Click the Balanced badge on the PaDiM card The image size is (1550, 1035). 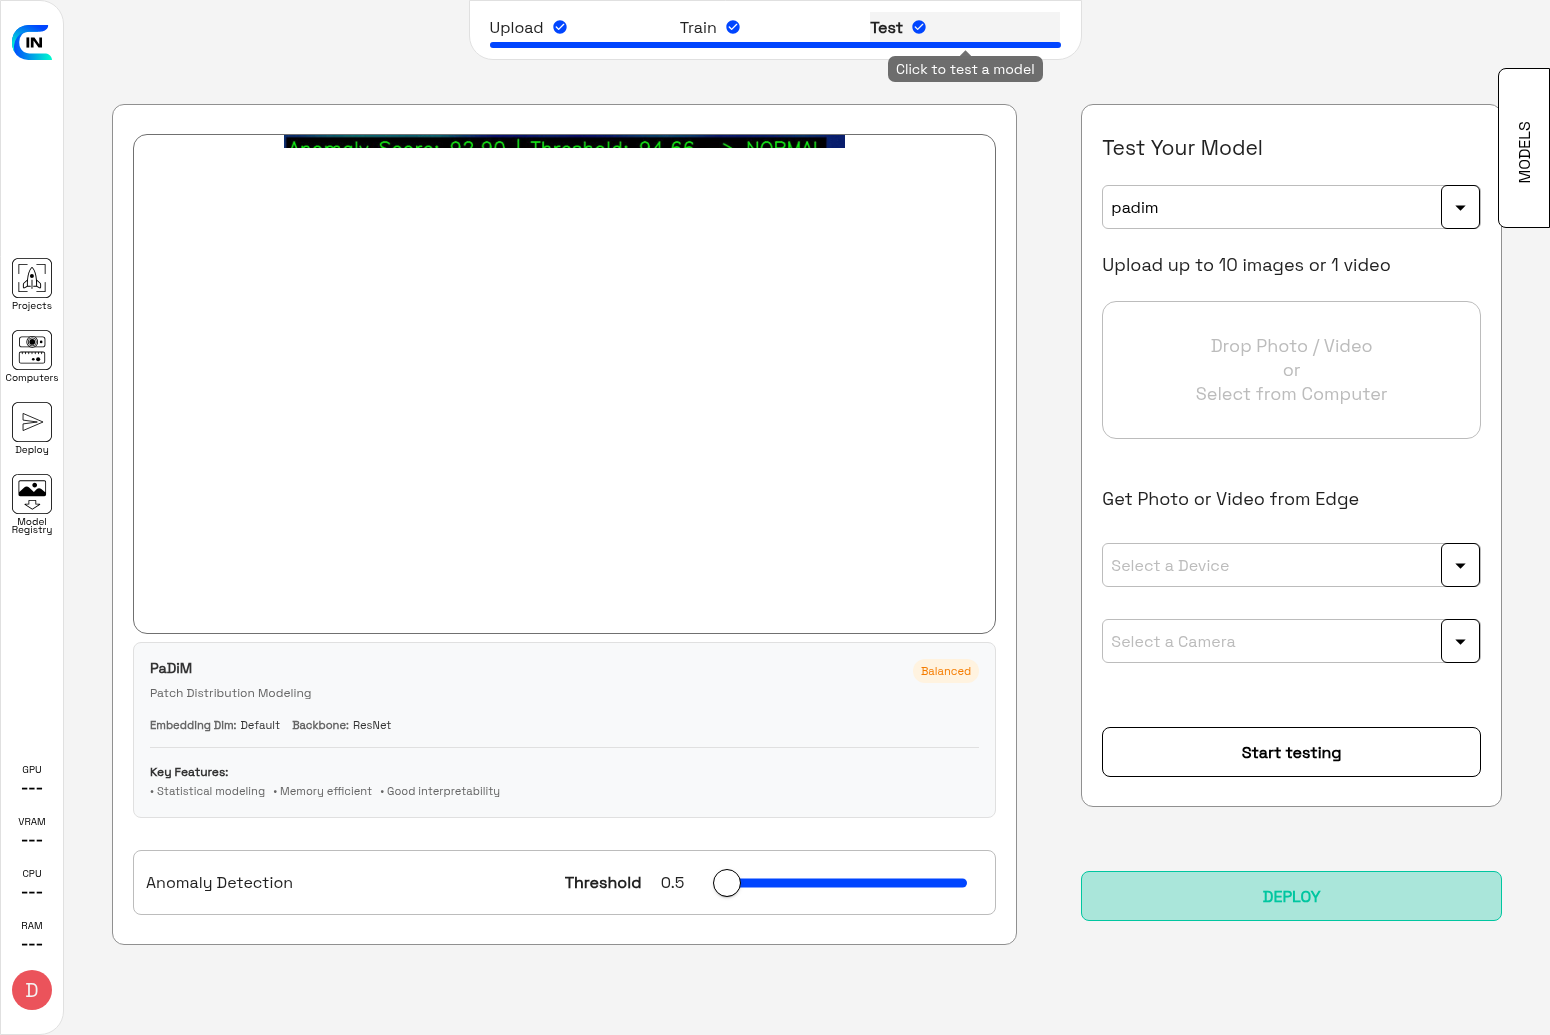[945, 671]
